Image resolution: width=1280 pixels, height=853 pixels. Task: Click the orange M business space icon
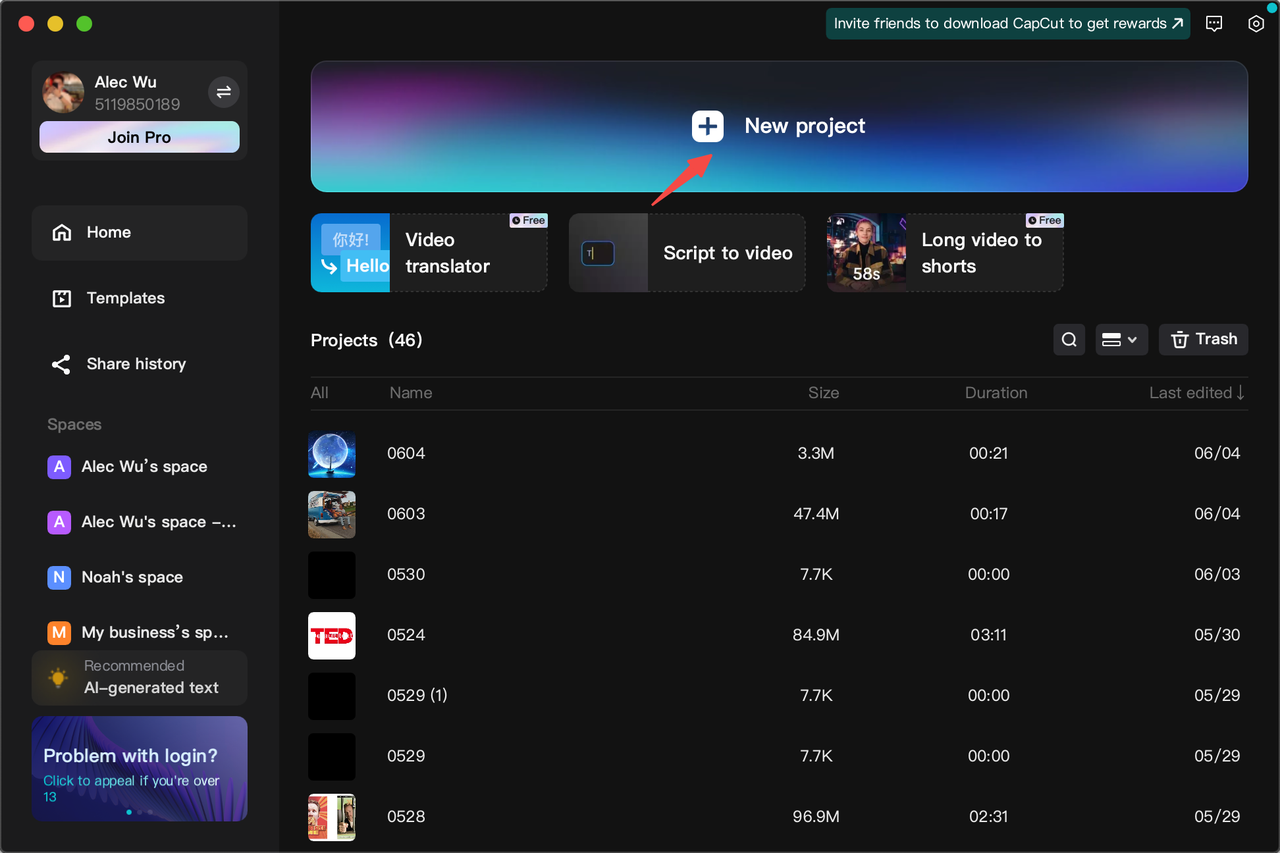pos(59,633)
